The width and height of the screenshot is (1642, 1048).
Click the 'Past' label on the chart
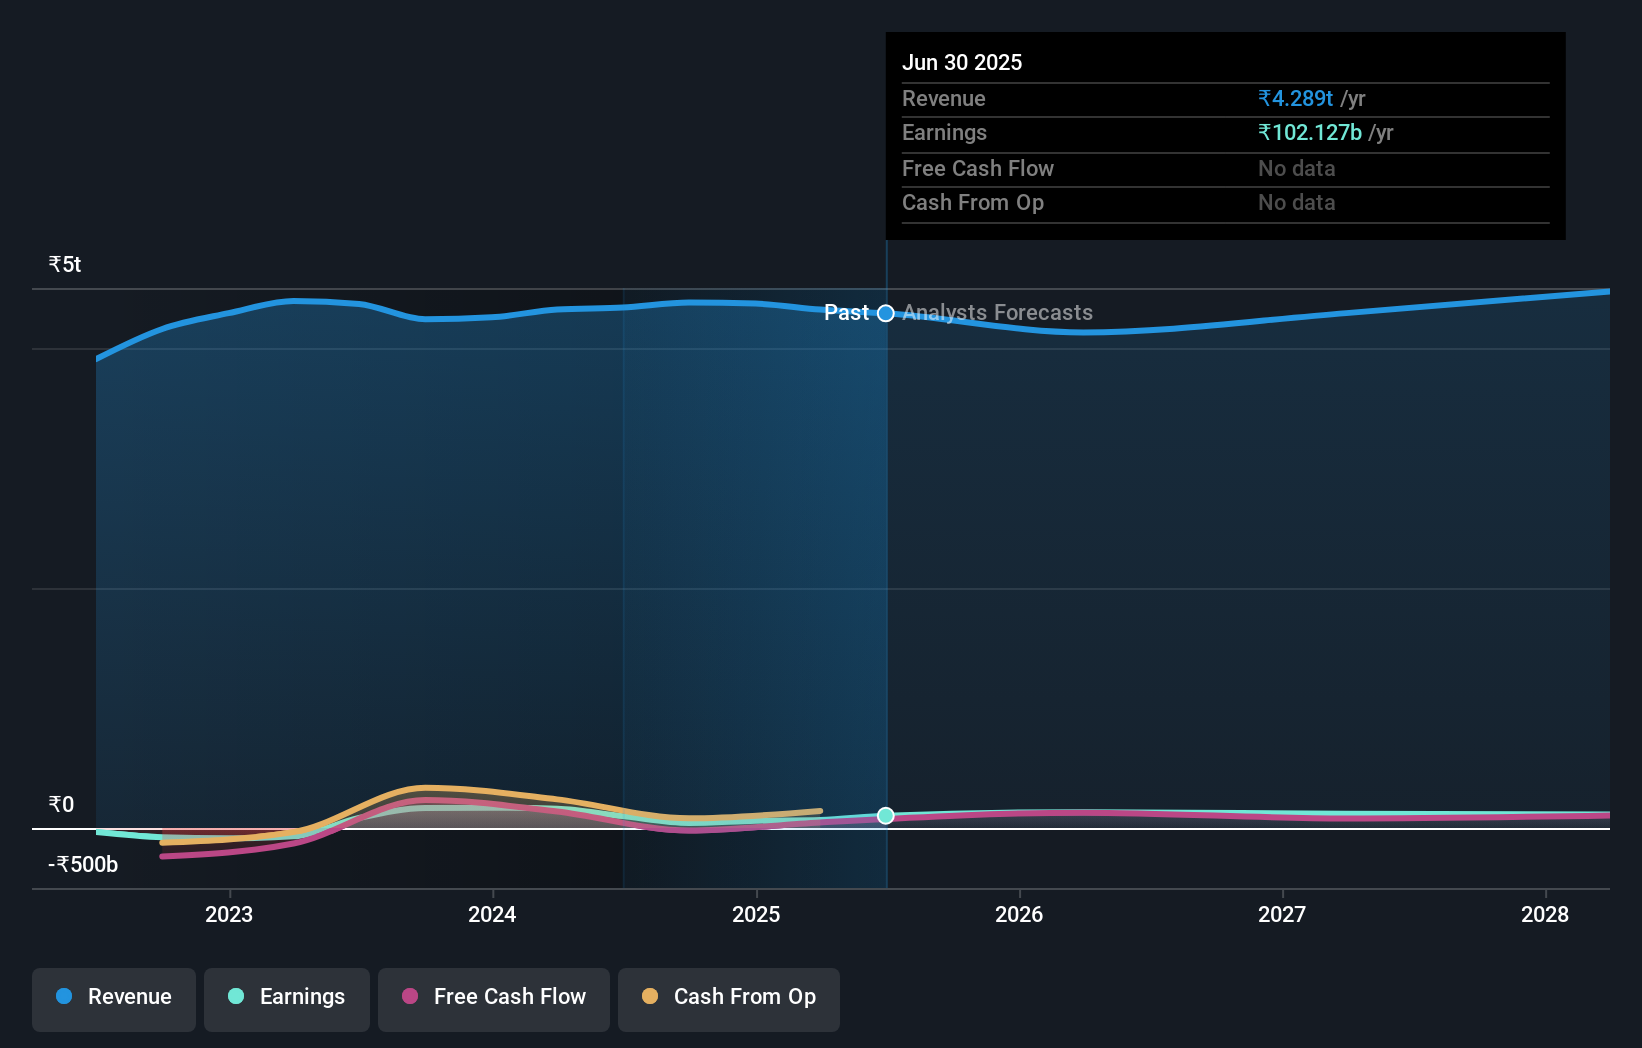[846, 312]
